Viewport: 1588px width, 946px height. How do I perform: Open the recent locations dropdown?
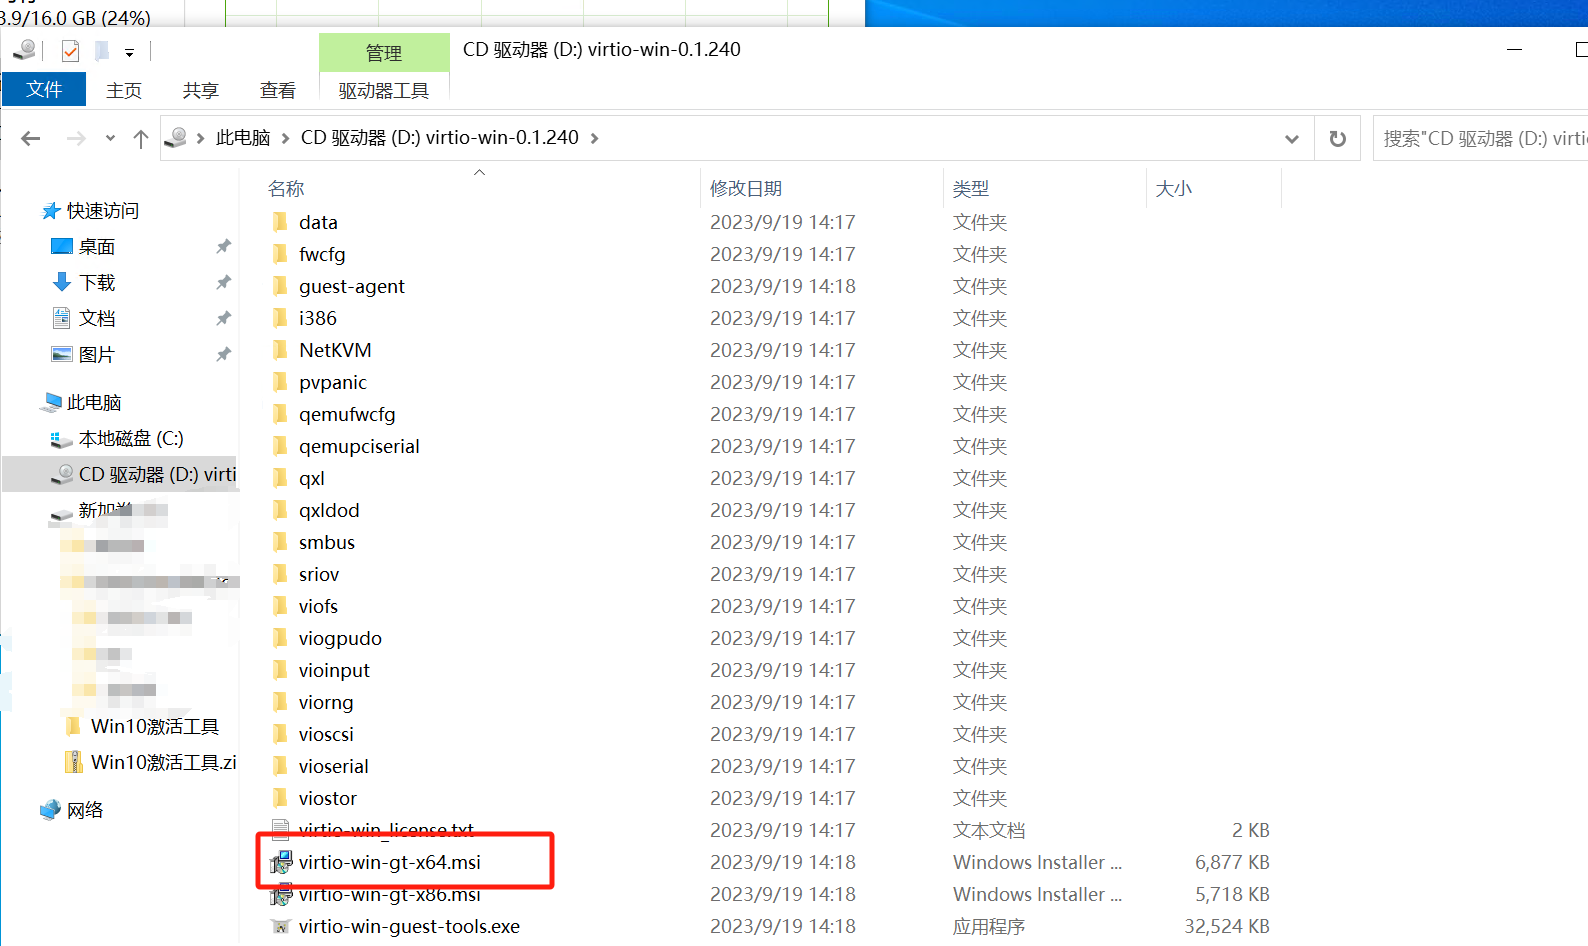point(110,138)
